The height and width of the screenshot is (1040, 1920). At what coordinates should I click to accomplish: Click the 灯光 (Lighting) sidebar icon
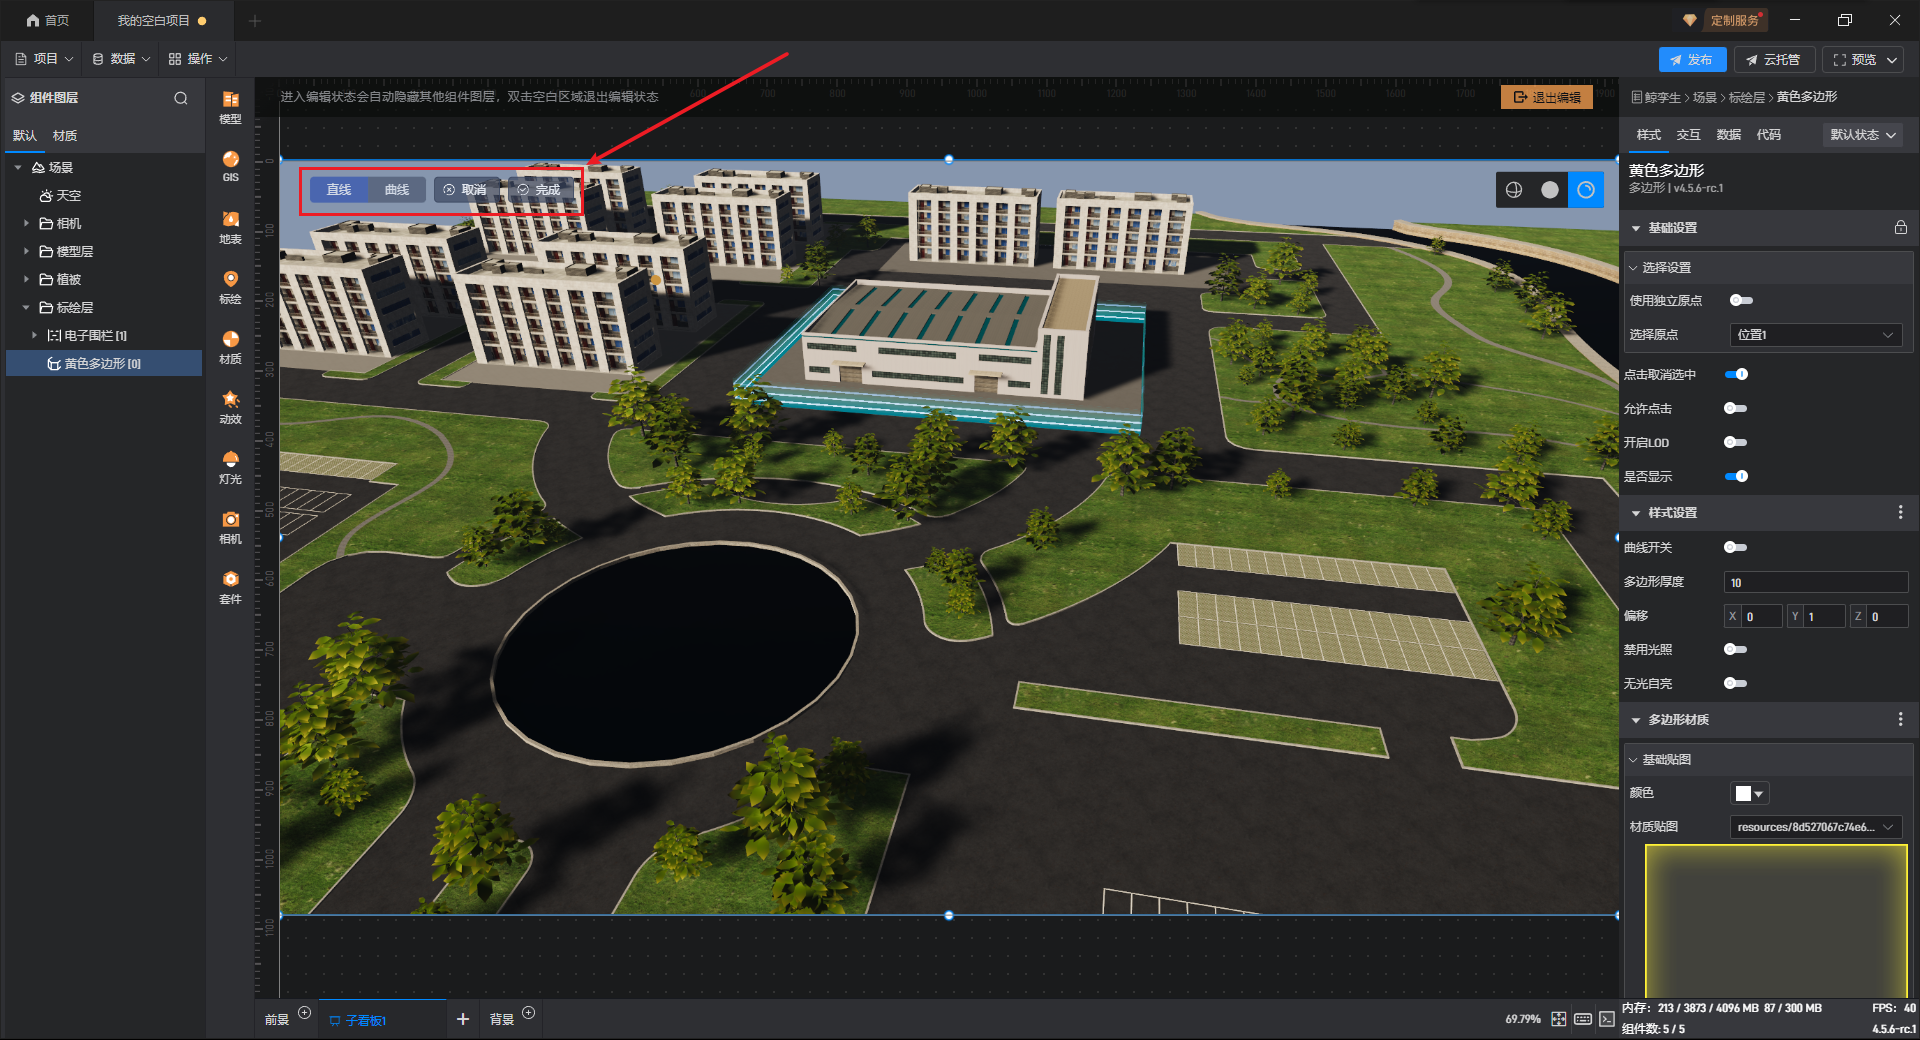pos(230,466)
